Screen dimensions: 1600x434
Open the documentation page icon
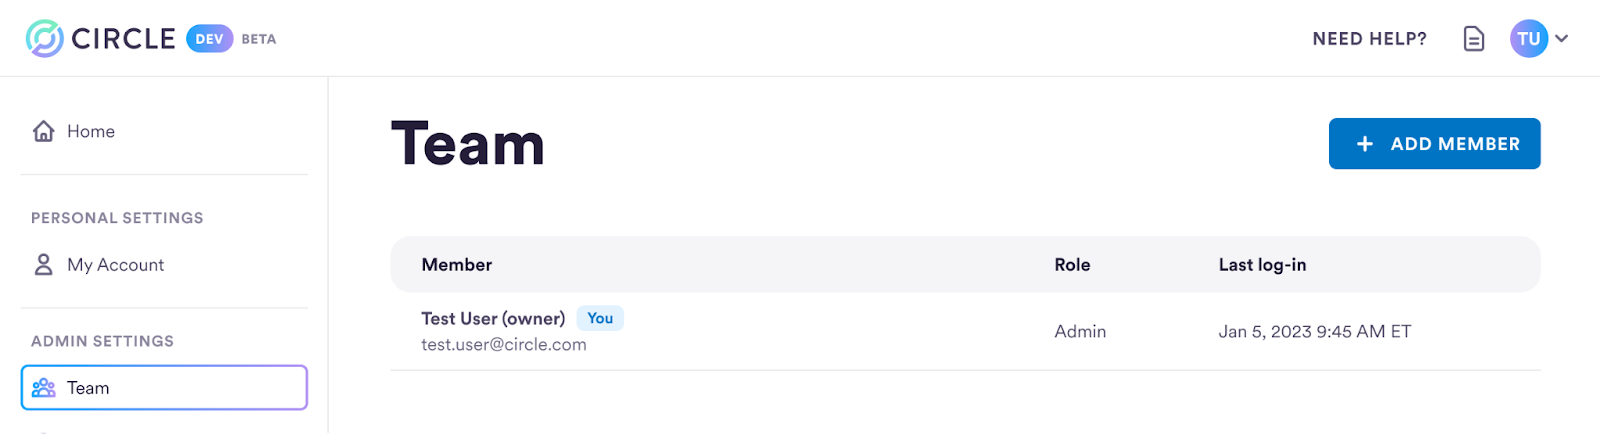[x=1473, y=39]
